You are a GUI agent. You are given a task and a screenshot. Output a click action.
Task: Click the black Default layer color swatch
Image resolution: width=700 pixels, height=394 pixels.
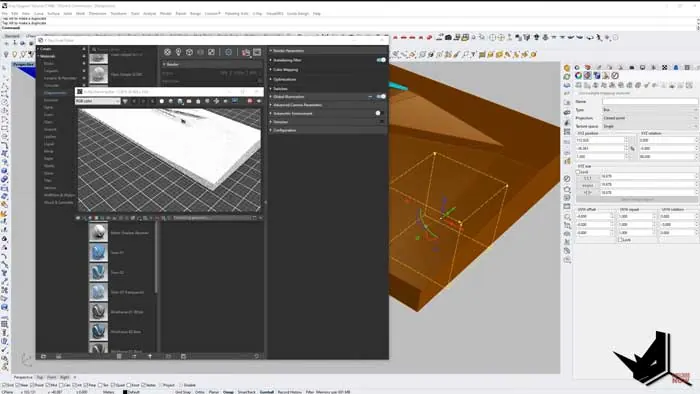click(x=125, y=392)
